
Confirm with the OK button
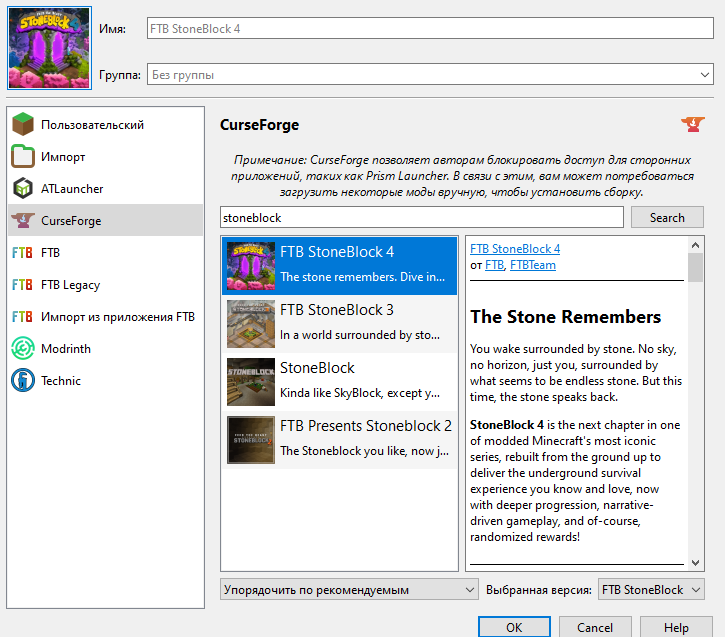click(x=514, y=627)
